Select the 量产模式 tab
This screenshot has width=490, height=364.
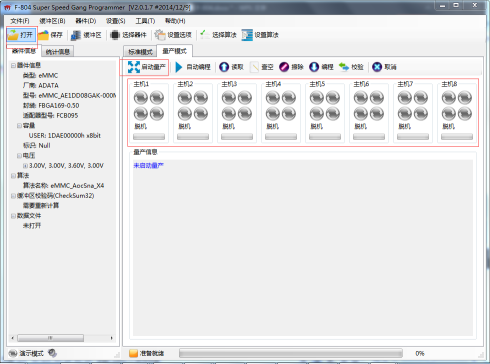[x=175, y=51]
